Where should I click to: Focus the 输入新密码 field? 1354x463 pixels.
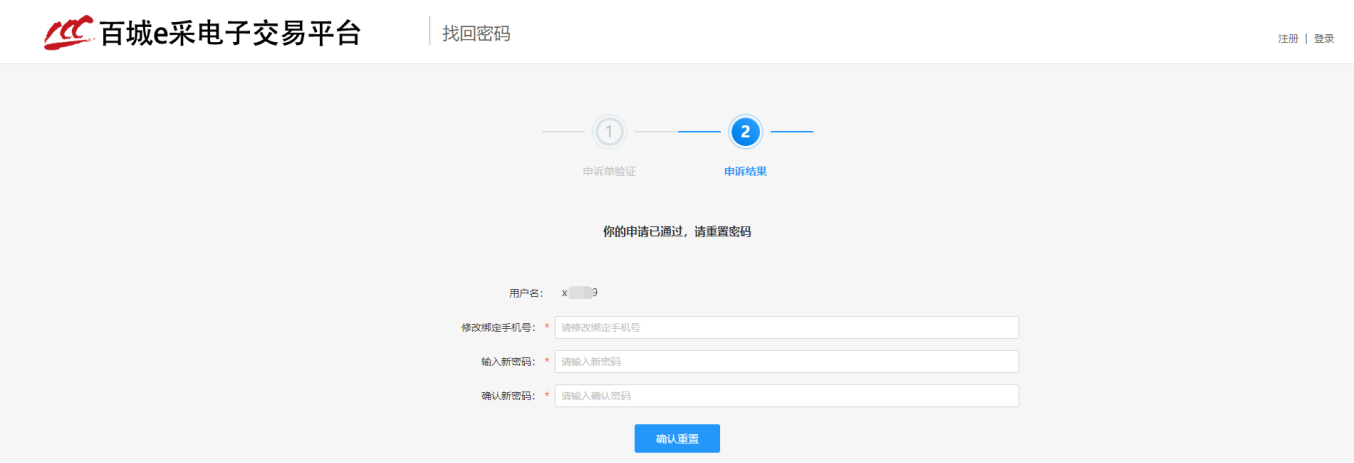click(787, 362)
